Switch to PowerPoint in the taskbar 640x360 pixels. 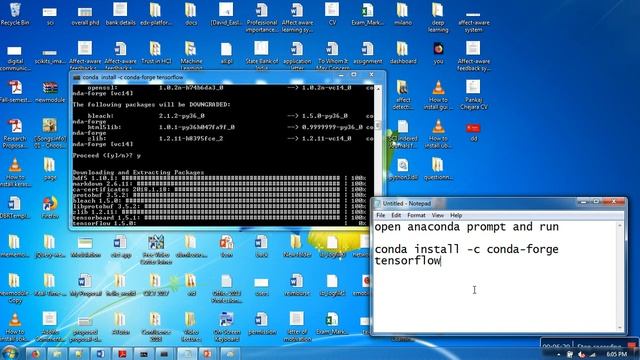tap(207, 353)
